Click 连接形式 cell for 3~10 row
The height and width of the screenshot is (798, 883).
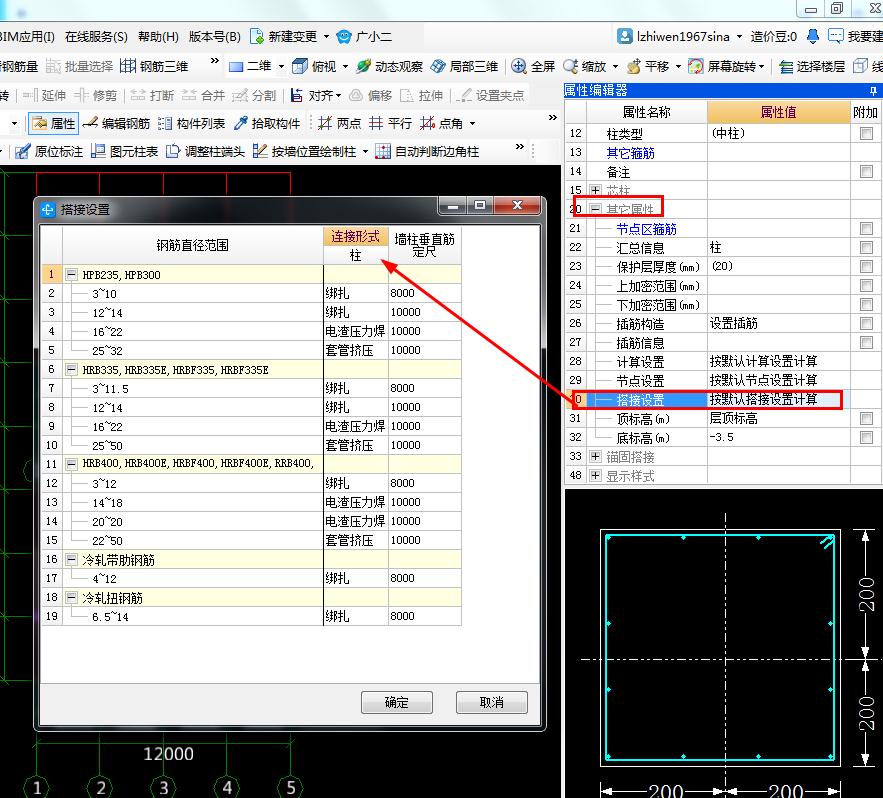coord(355,293)
